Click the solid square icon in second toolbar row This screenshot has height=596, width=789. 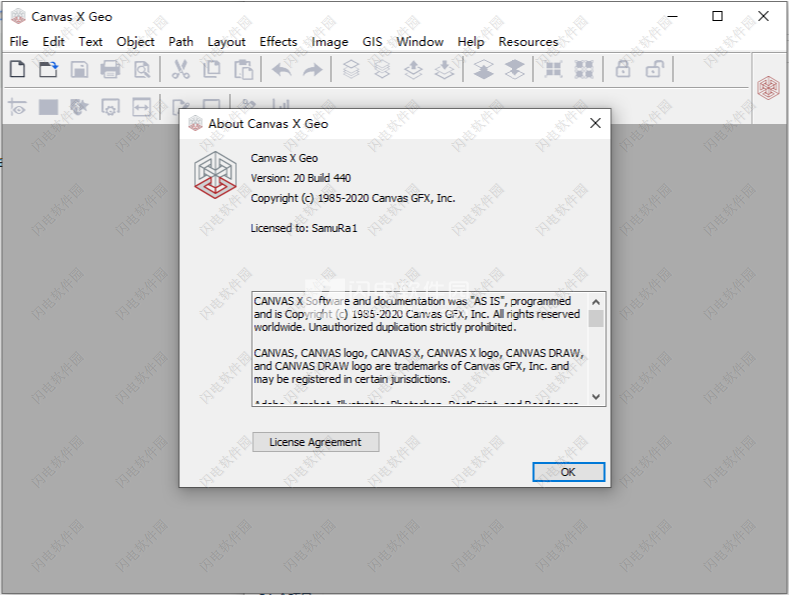[48, 107]
